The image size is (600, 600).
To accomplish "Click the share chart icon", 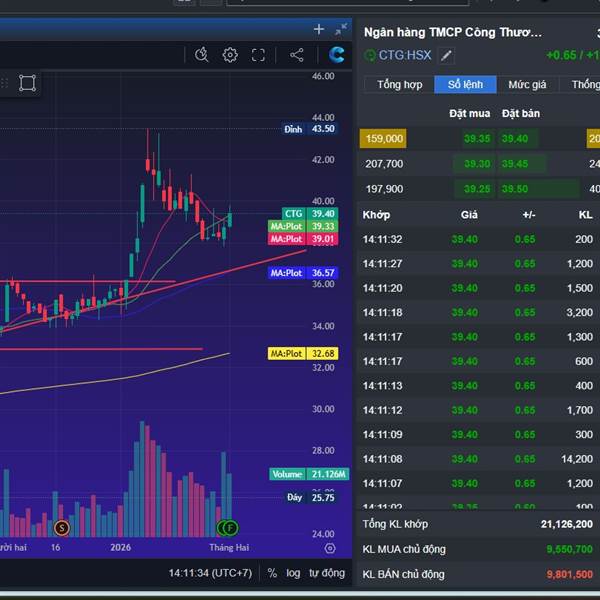I will tap(296, 55).
